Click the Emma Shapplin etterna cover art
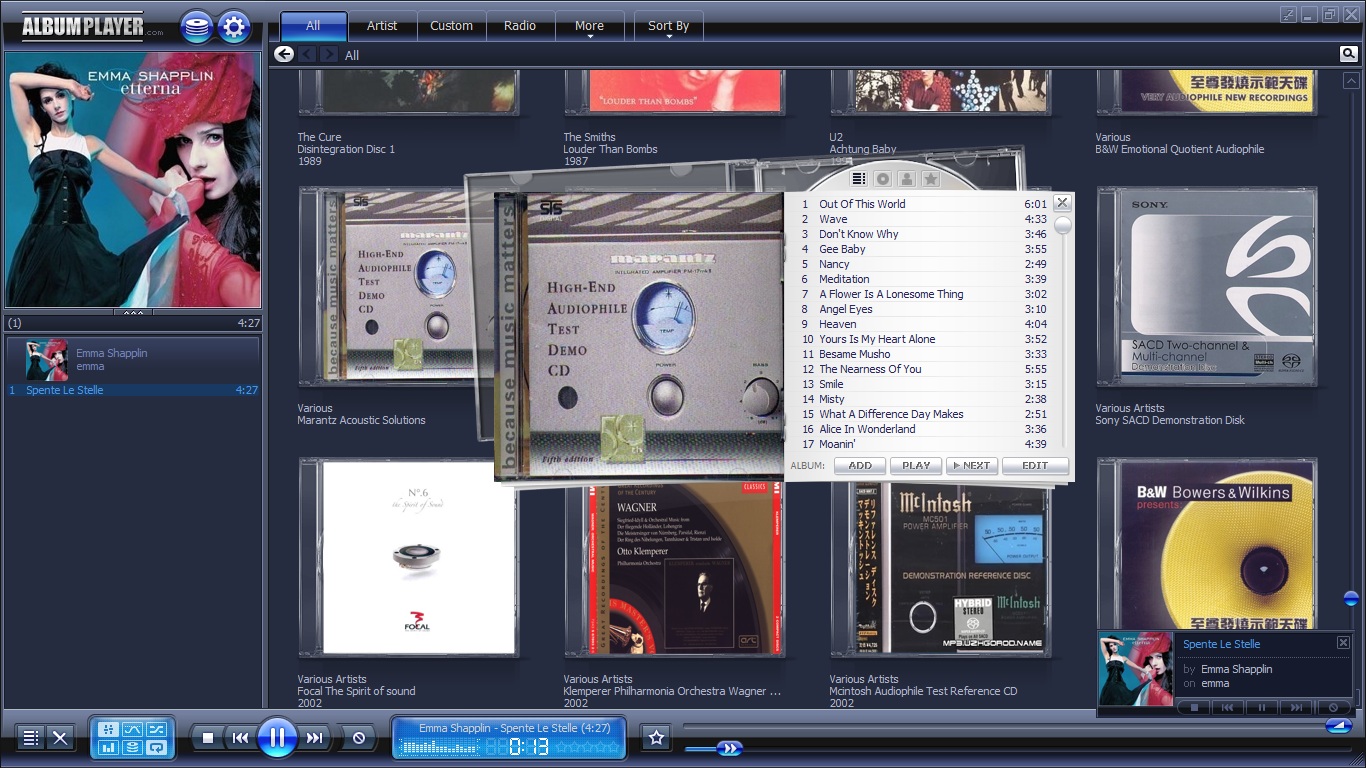Screen dimensions: 1366x768 point(133,180)
